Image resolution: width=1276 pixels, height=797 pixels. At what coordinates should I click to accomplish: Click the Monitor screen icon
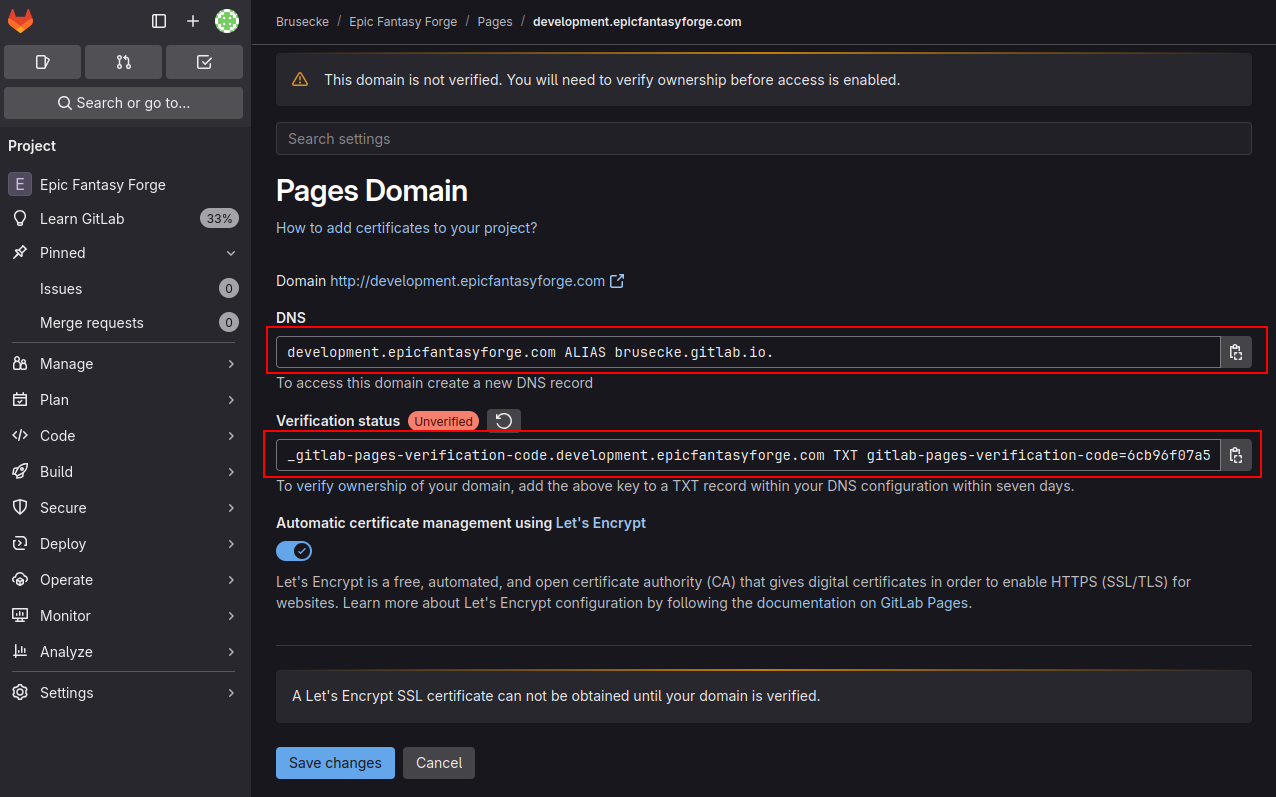coord(20,616)
